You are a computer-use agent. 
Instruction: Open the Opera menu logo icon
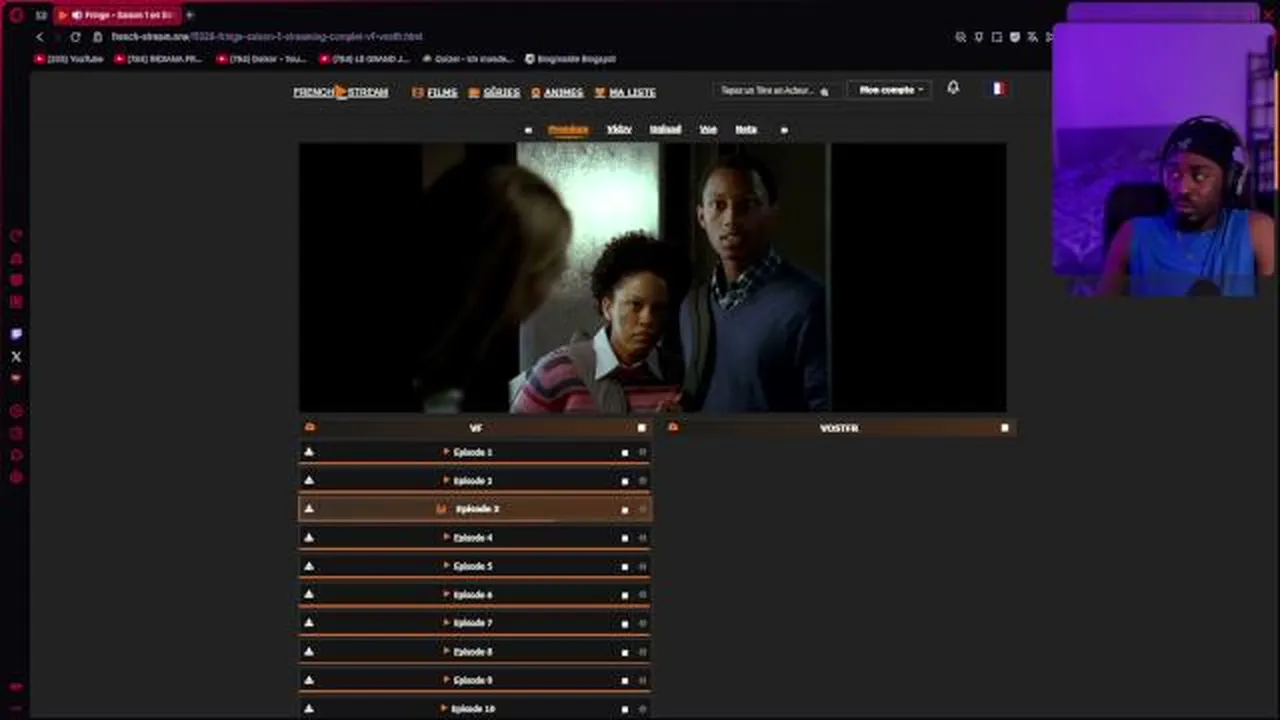[16, 15]
